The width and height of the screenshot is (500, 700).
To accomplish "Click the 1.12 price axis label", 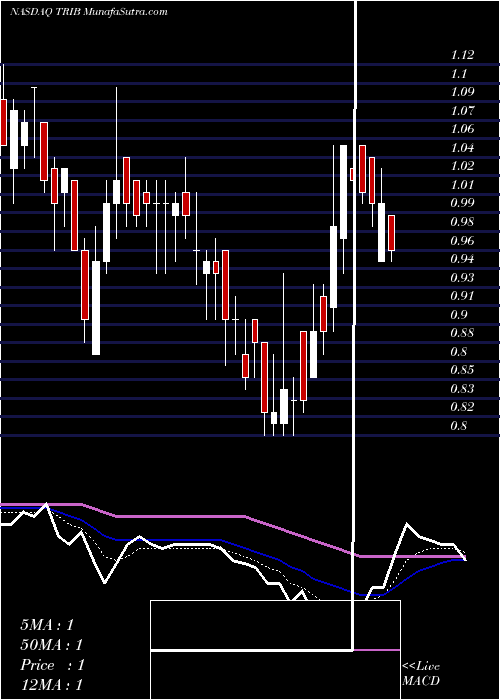I will pos(462,55).
